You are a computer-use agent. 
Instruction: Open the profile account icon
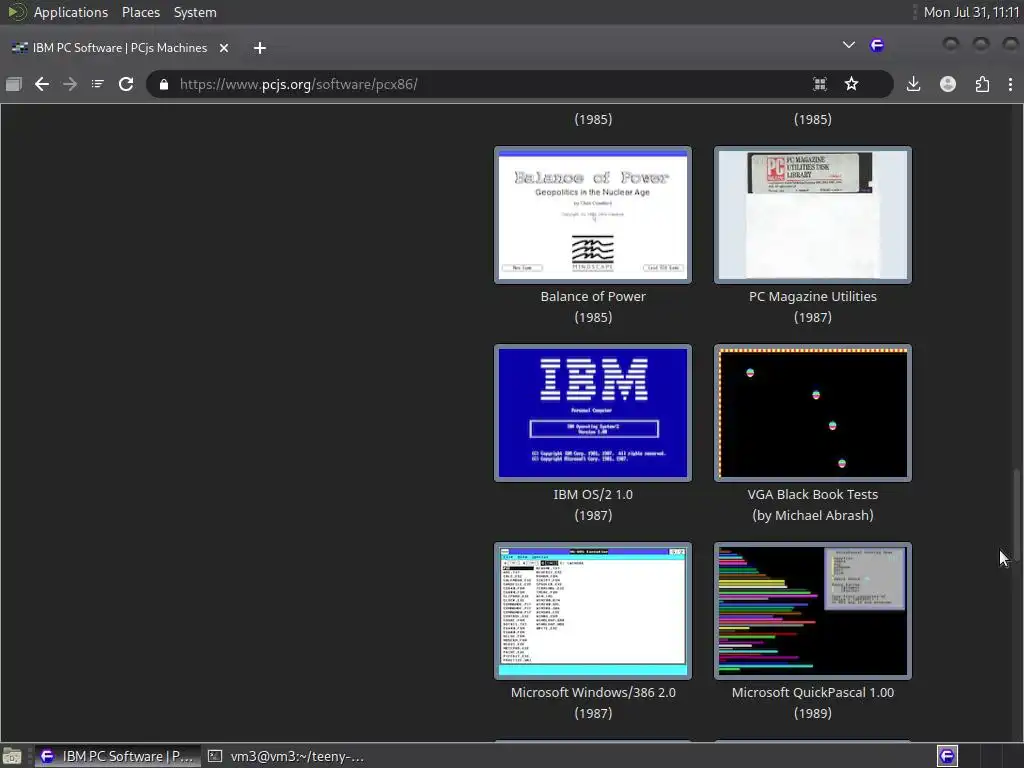948,84
